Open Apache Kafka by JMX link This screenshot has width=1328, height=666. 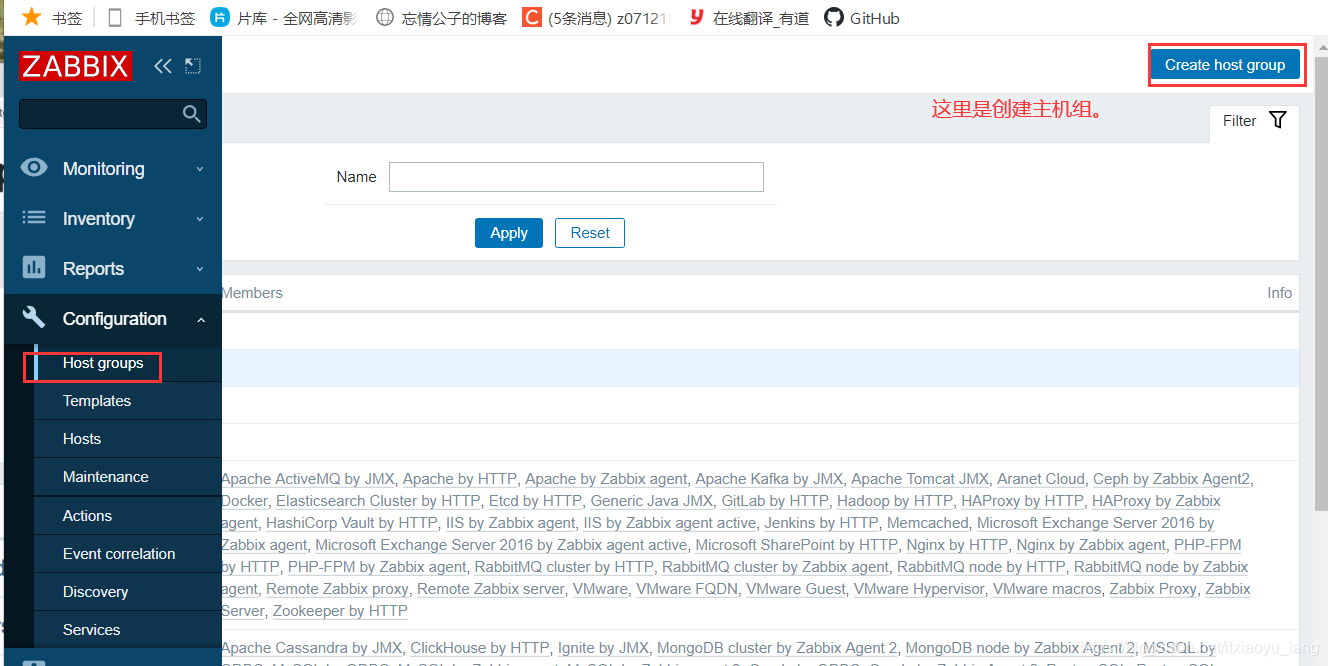click(769, 479)
